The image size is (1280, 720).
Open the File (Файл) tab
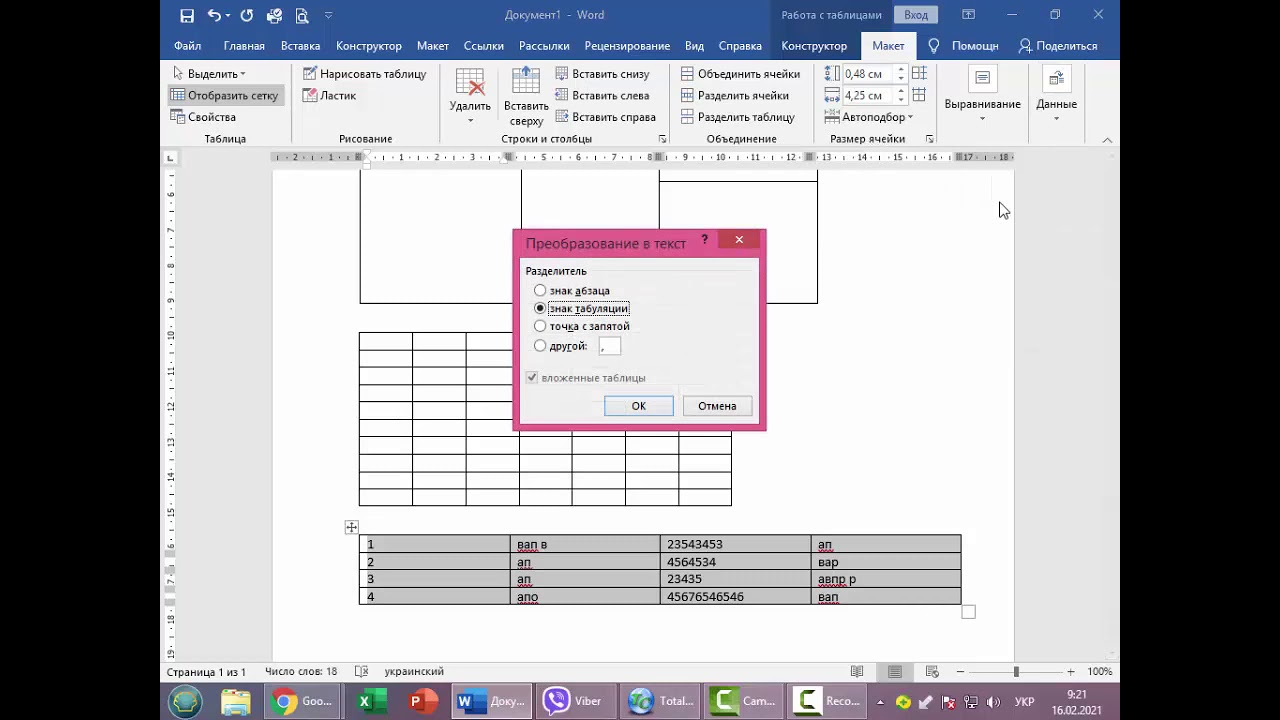pyautogui.click(x=187, y=46)
